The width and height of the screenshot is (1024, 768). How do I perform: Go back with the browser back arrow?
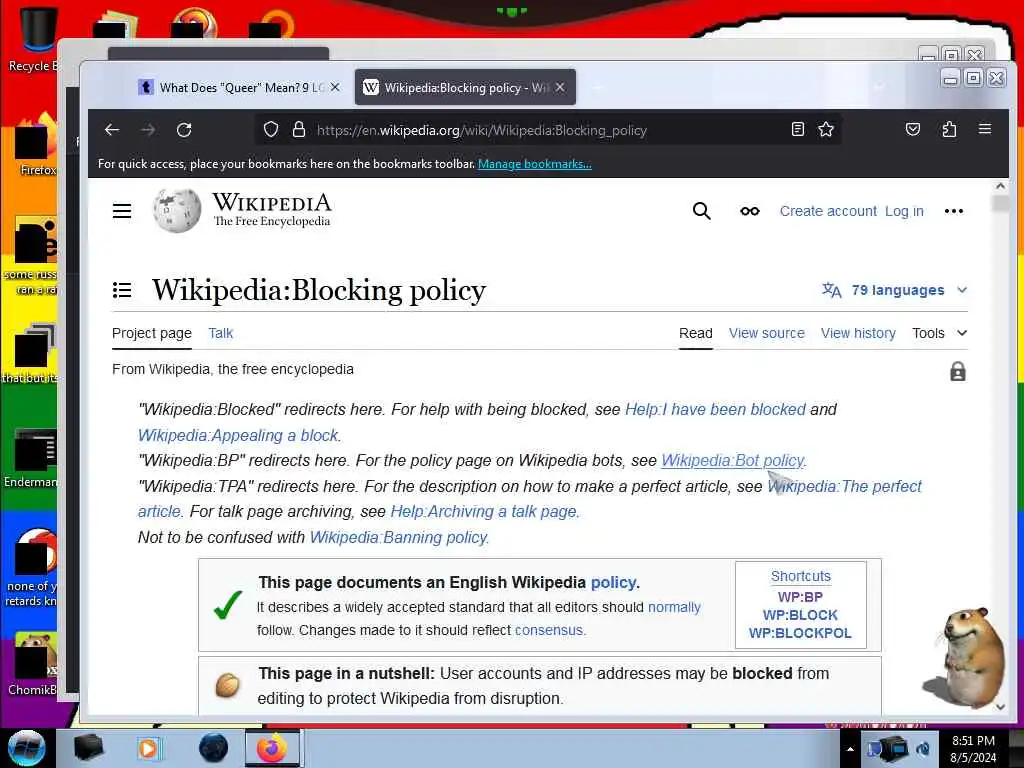pos(112,130)
